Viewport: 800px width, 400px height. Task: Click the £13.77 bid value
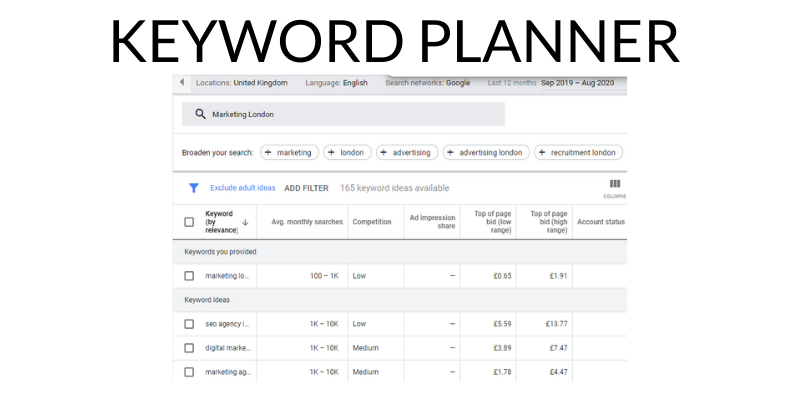point(556,324)
